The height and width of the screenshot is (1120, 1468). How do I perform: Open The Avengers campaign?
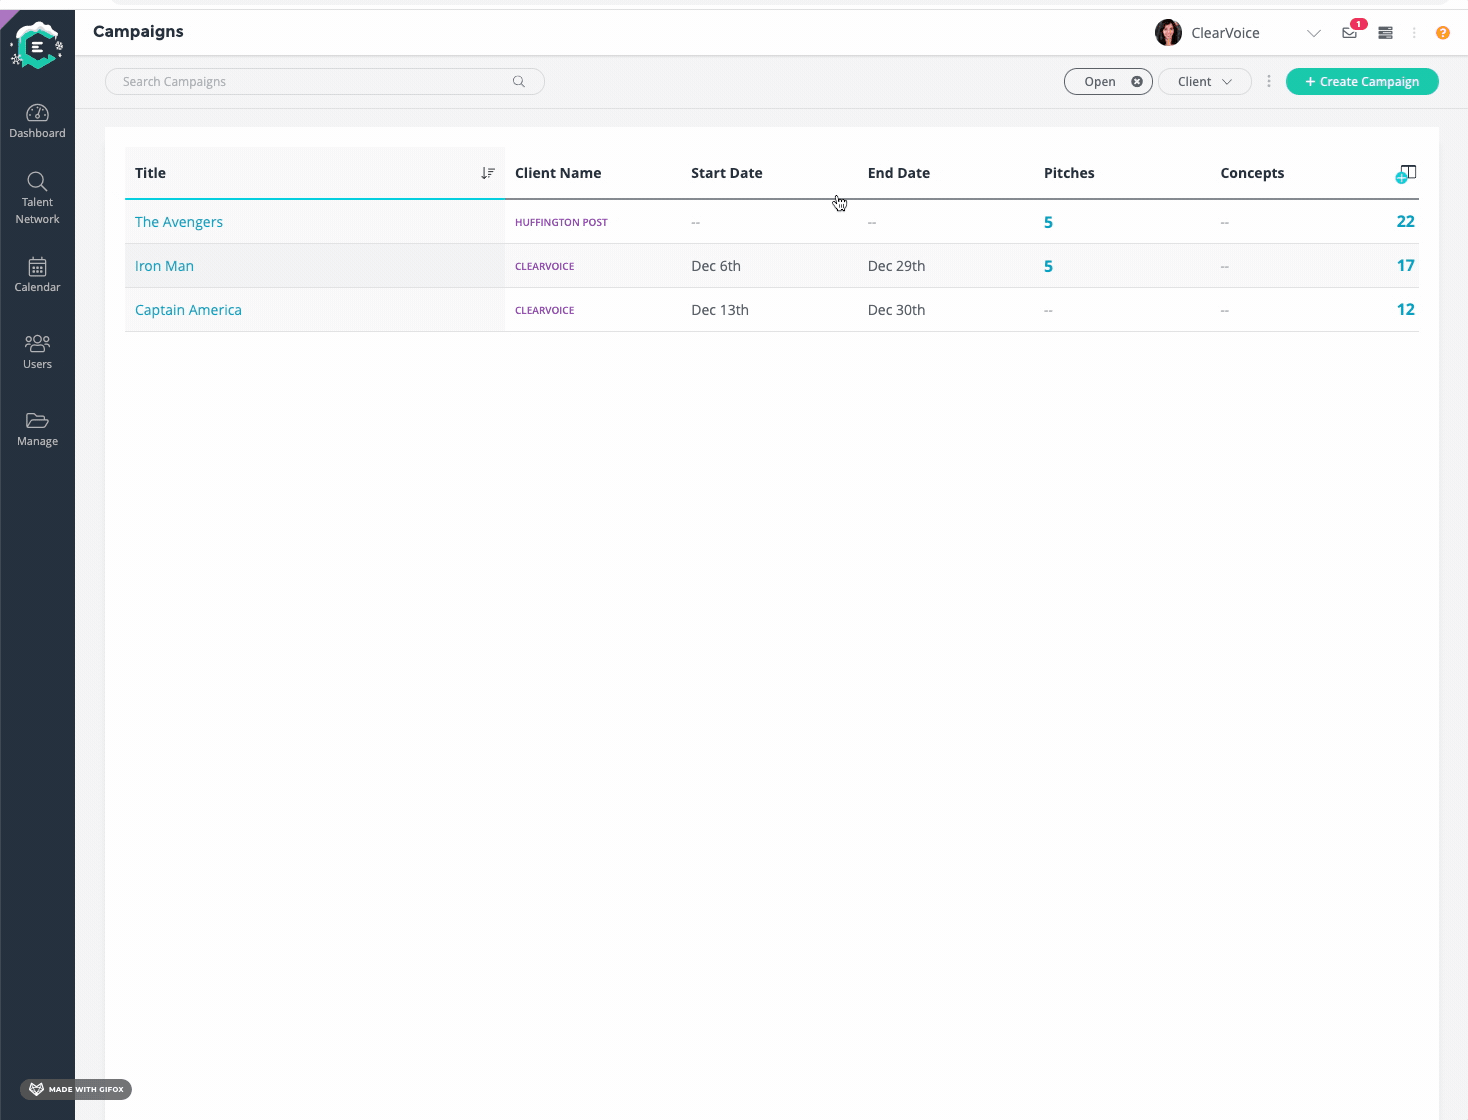click(179, 222)
